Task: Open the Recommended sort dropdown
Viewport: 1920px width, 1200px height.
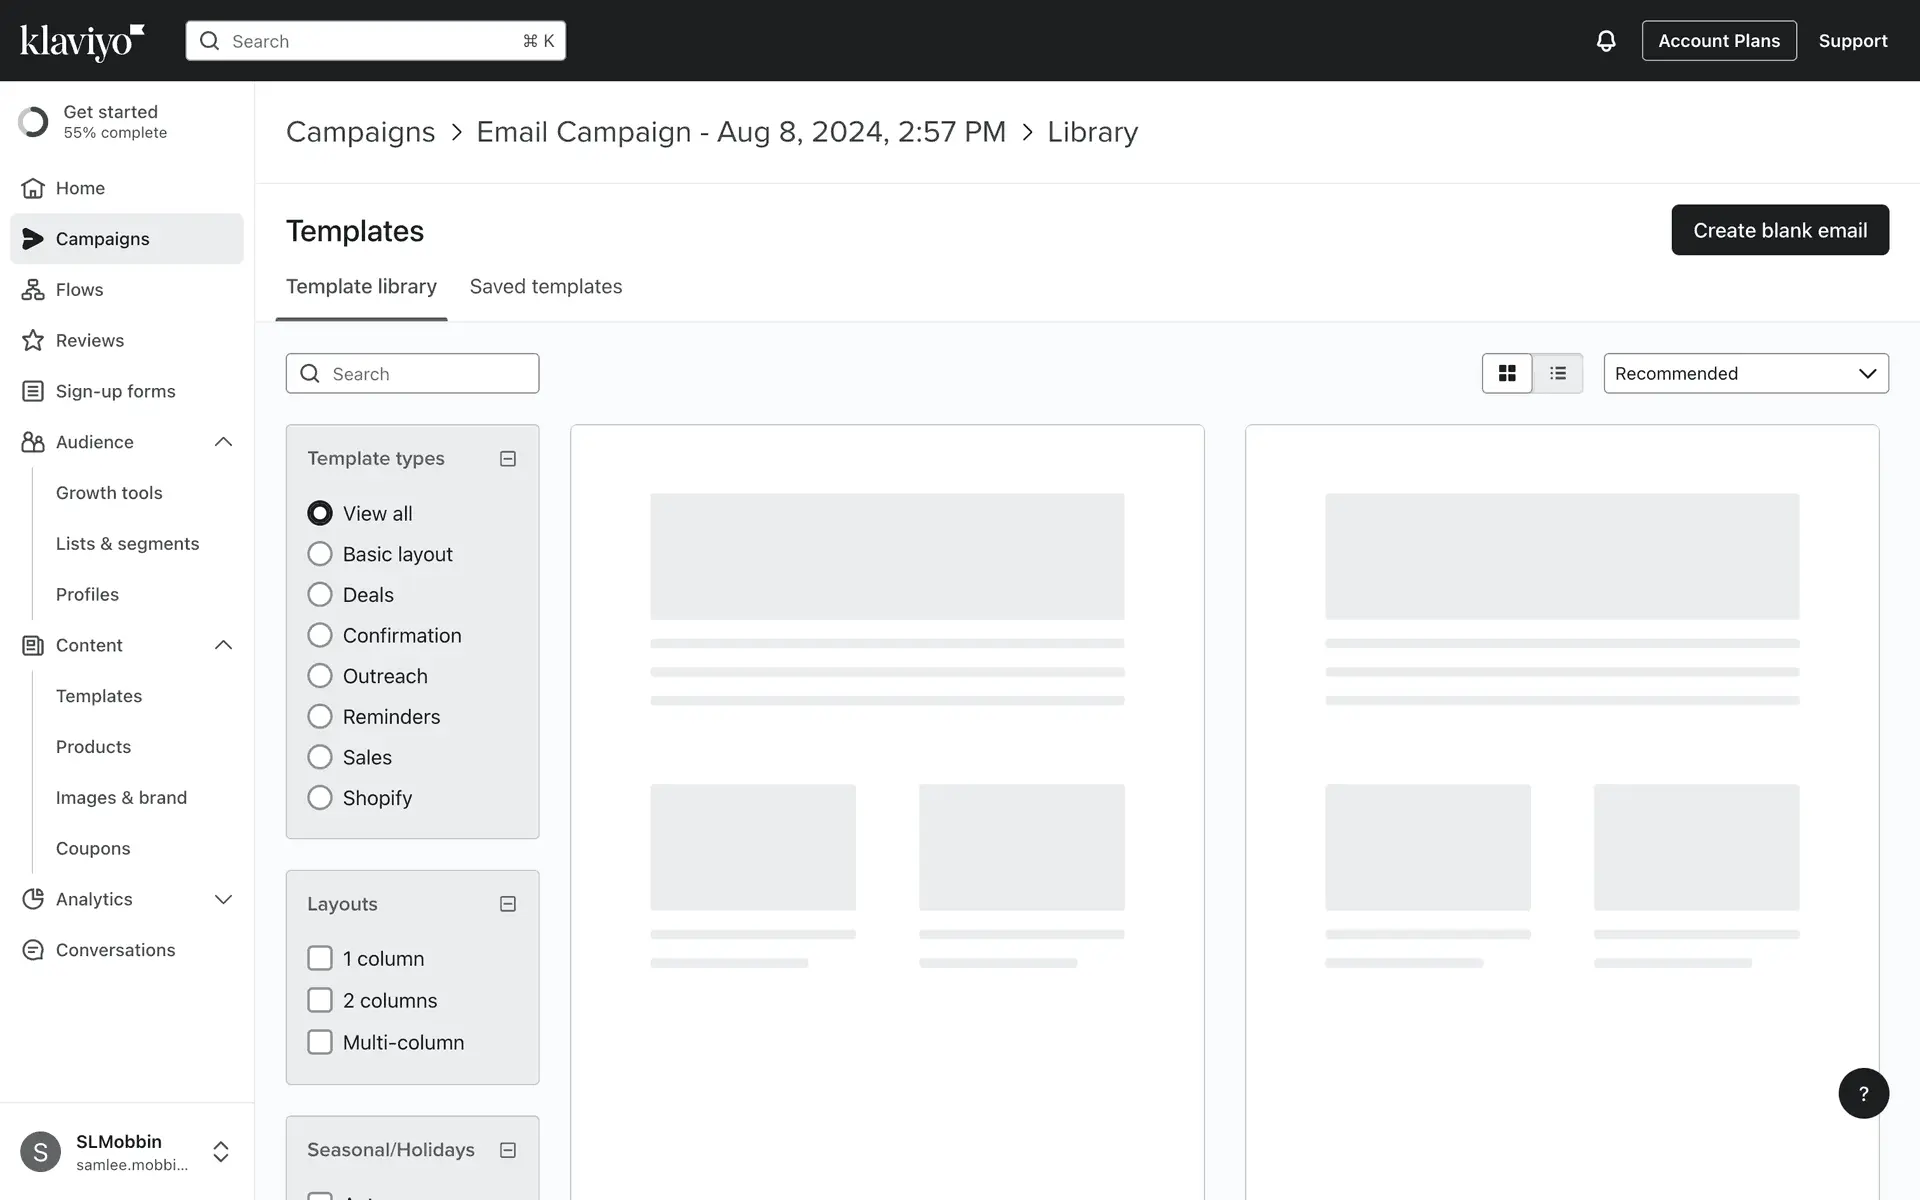Action: [x=1745, y=373]
